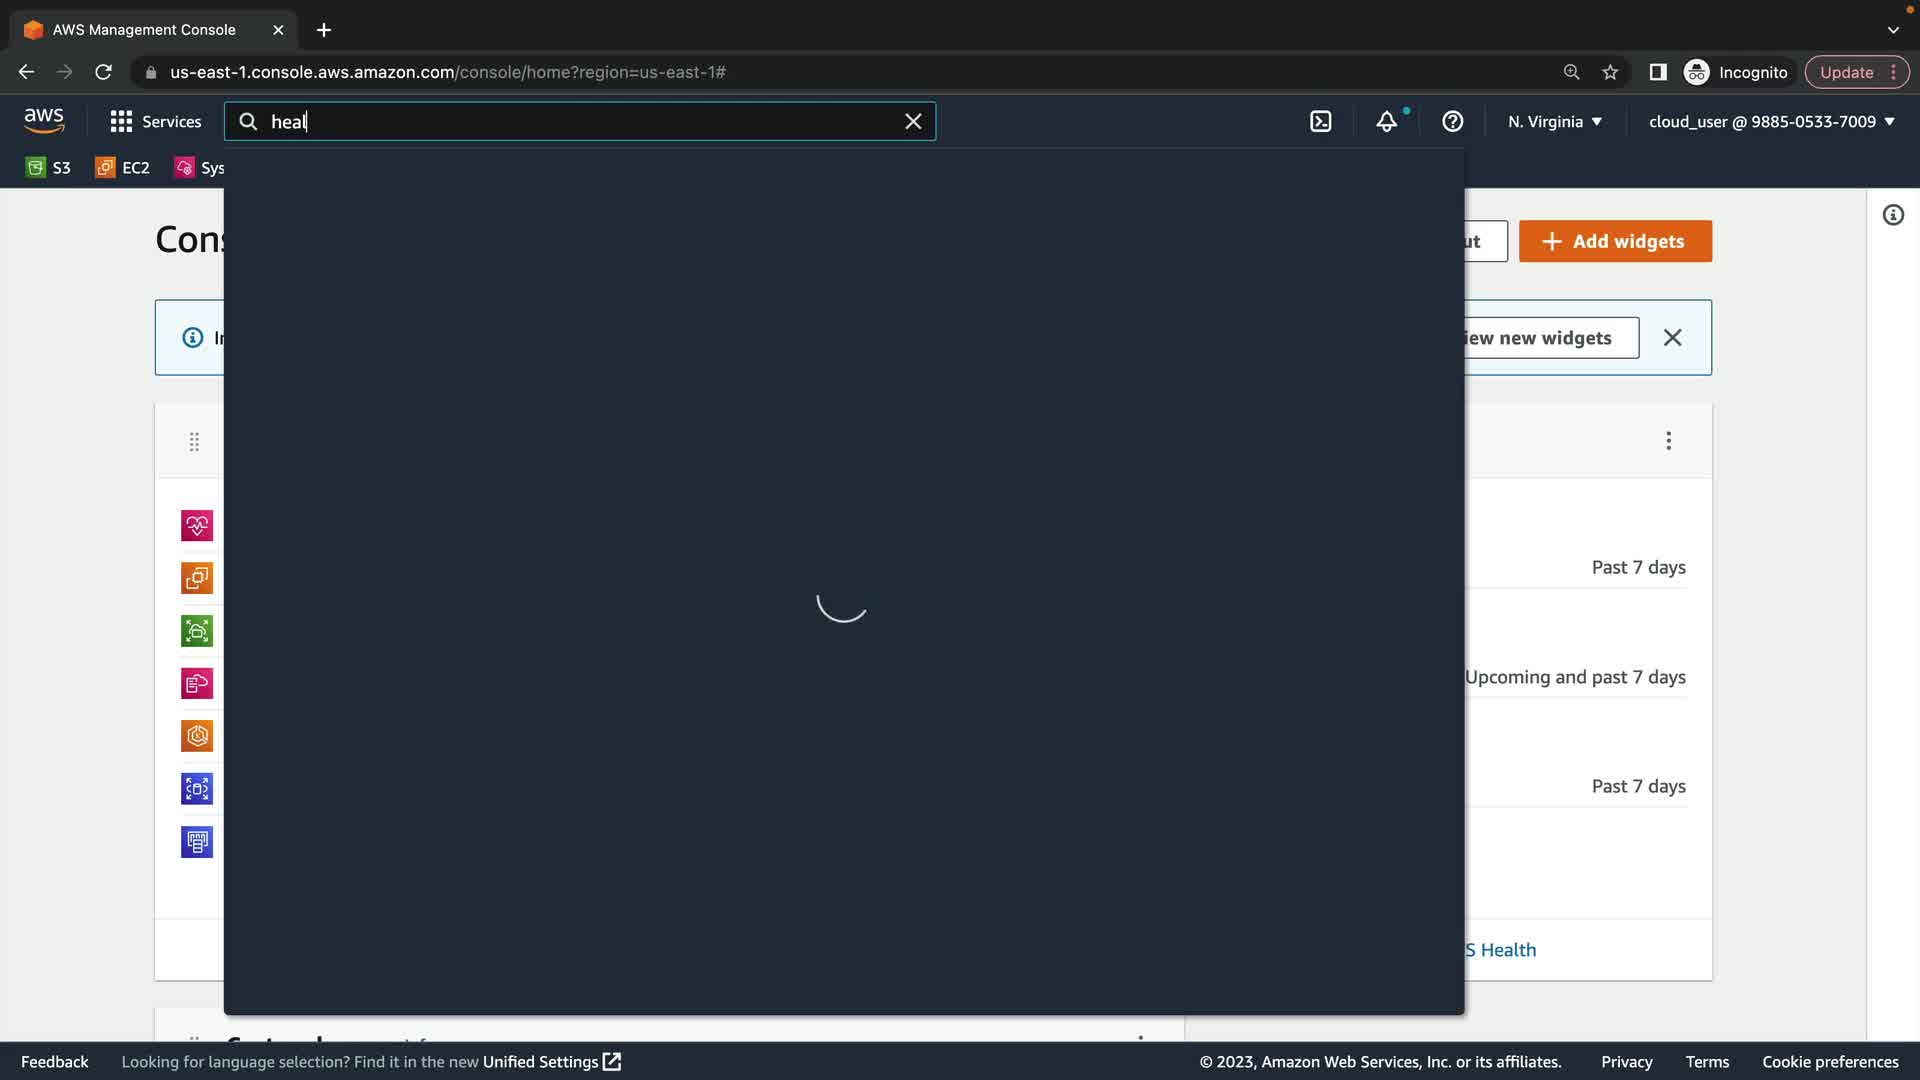Open the Feedback link in footer
The image size is (1920, 1080).
pyautogui.click(x=55, y=1062)
